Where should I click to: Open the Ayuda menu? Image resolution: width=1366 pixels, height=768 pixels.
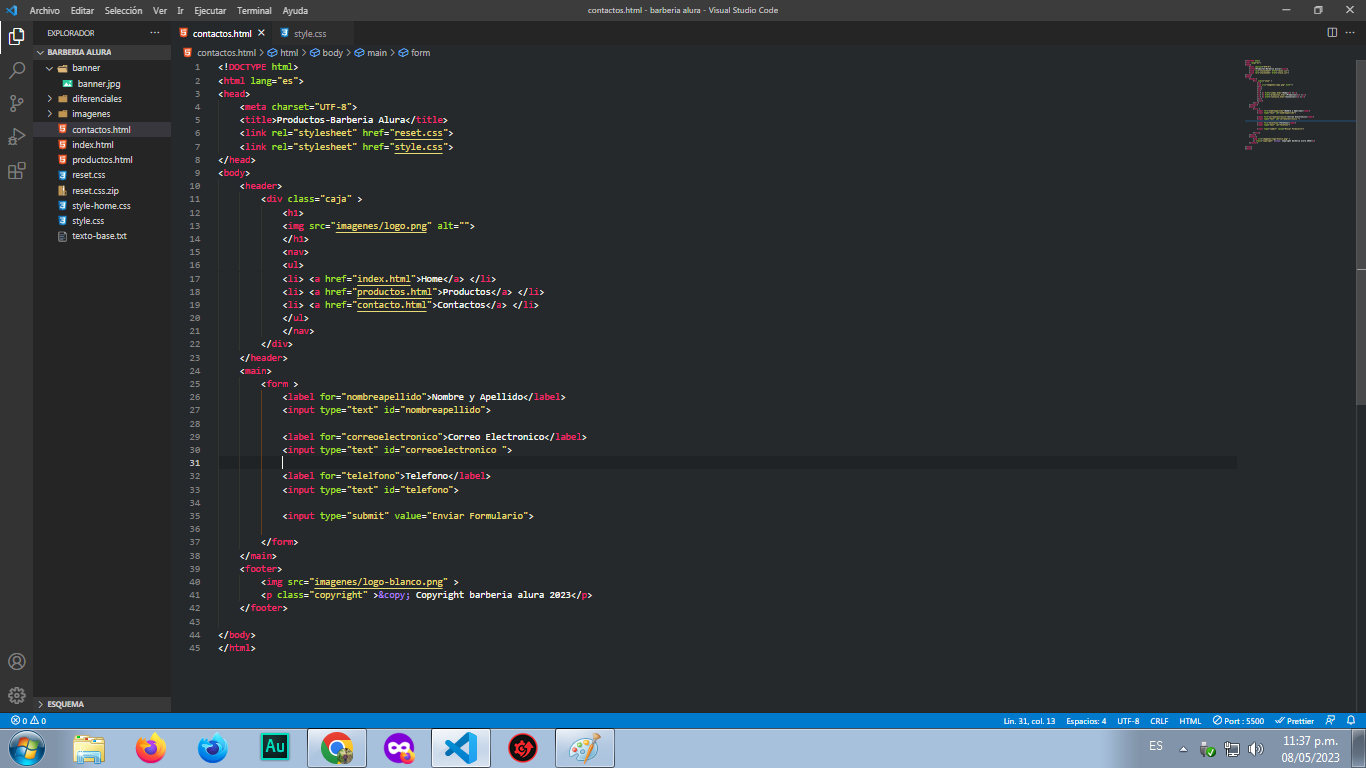tap(295, 10)
